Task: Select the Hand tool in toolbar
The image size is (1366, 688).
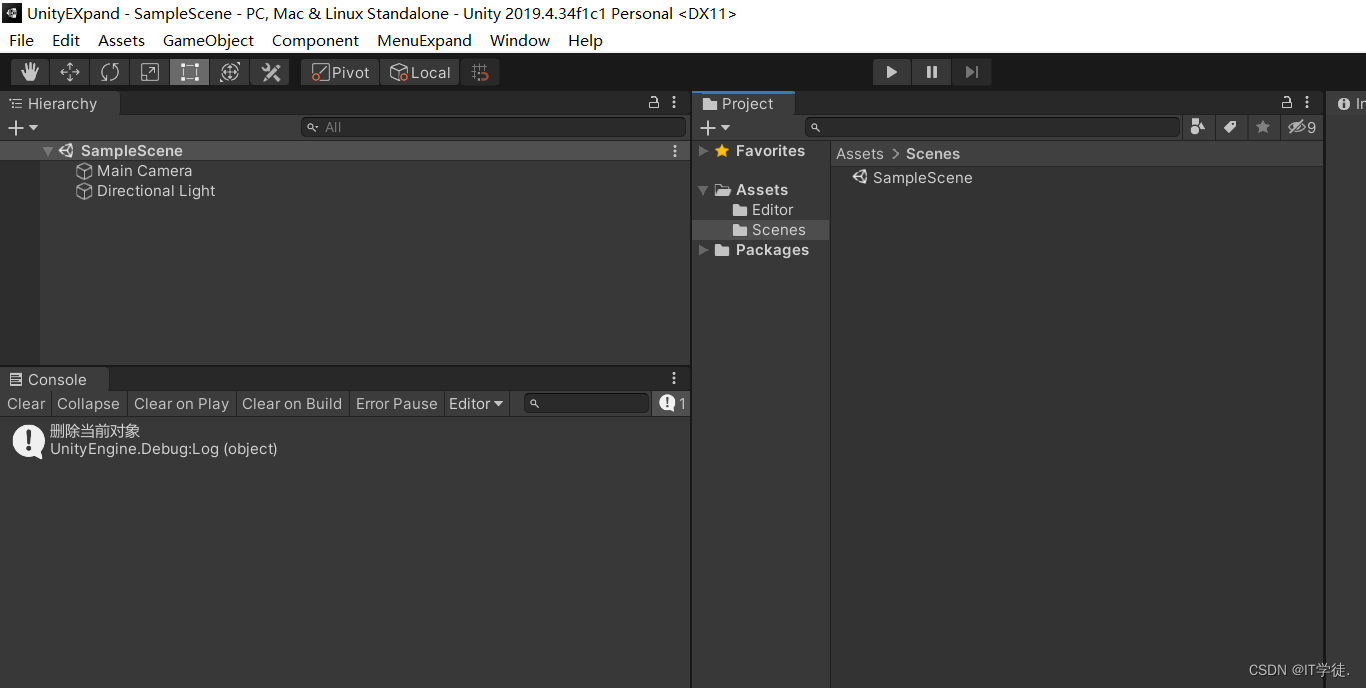Action: click(30, 72)
